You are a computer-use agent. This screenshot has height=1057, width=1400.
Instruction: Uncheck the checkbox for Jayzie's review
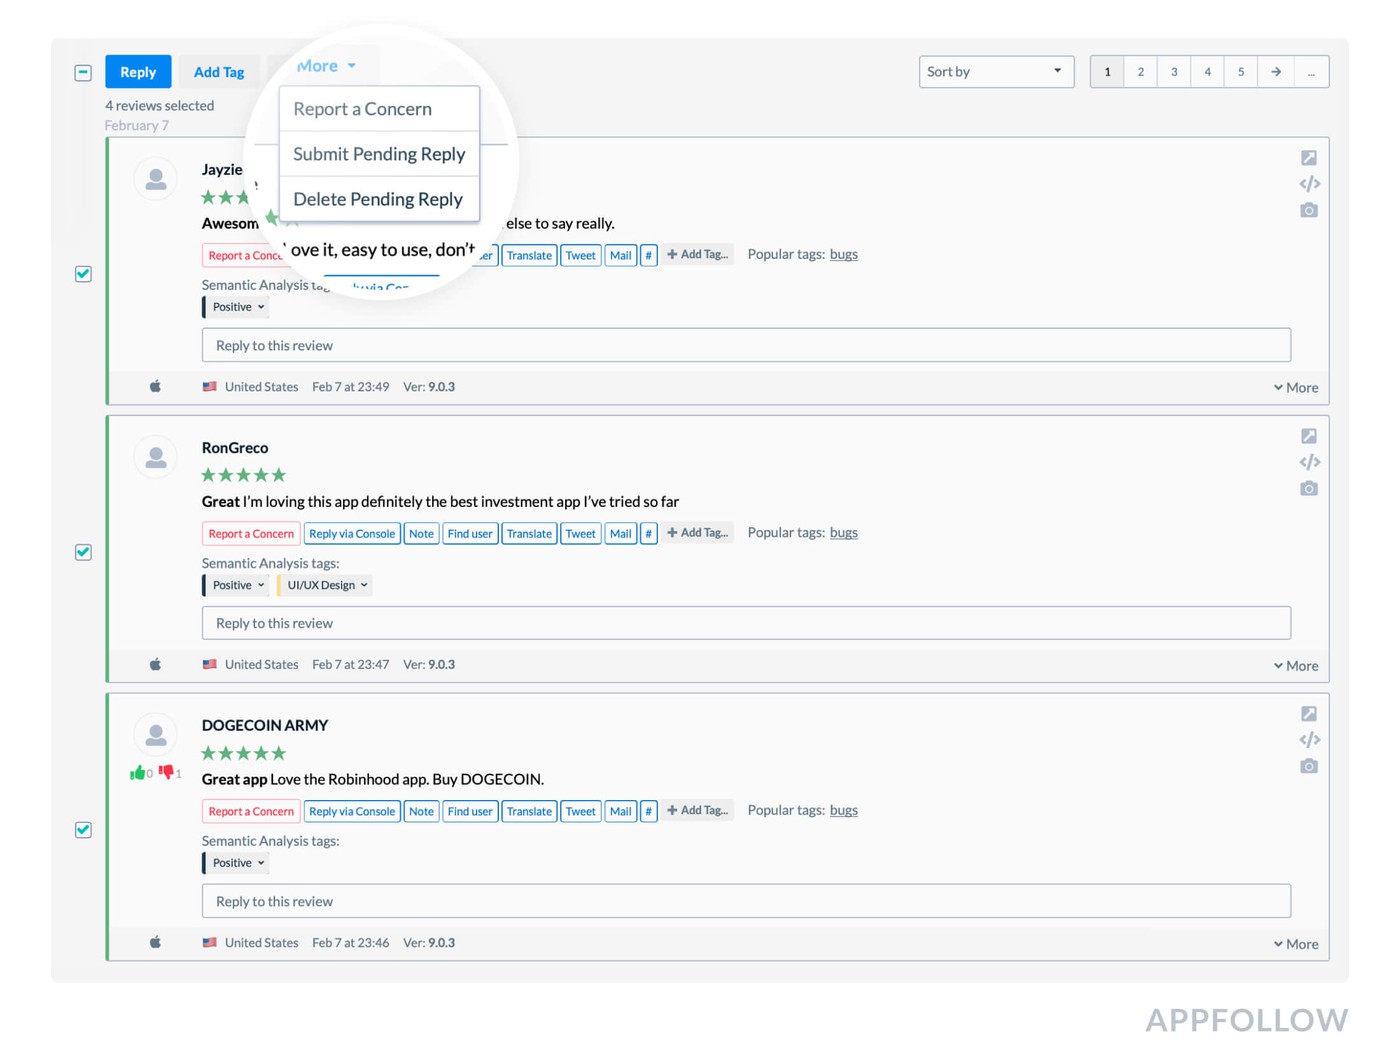84,274
